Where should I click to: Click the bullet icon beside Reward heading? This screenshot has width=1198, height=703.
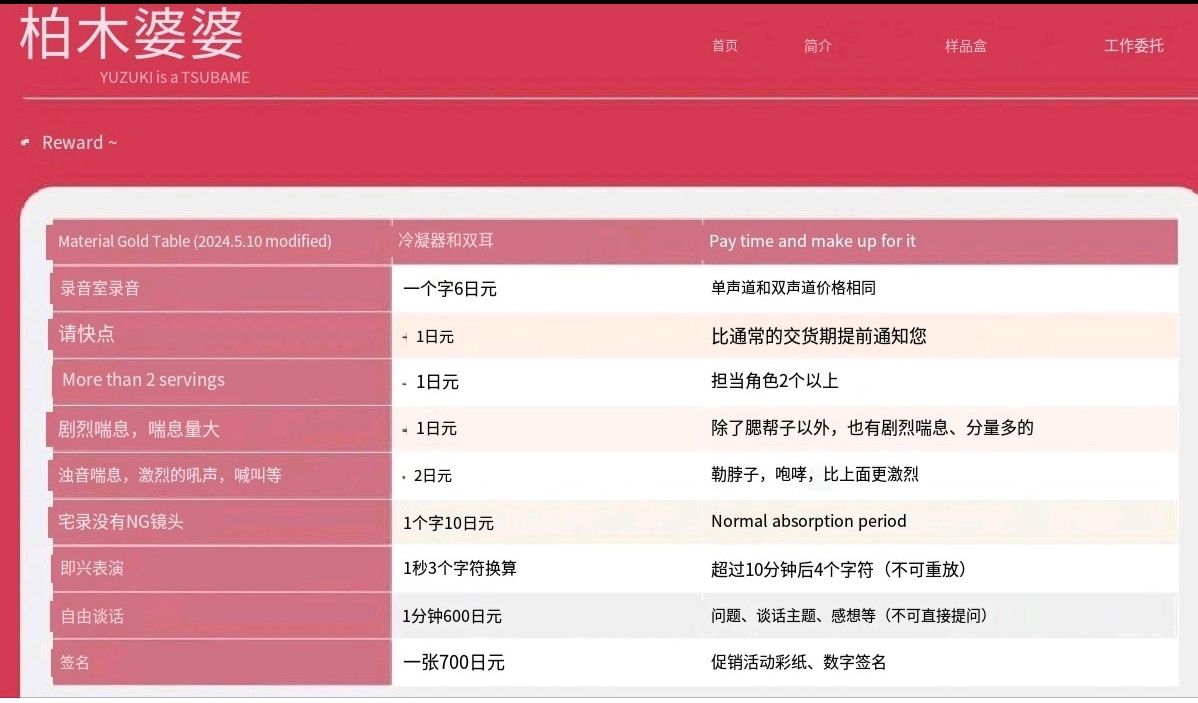pos(24,142)
